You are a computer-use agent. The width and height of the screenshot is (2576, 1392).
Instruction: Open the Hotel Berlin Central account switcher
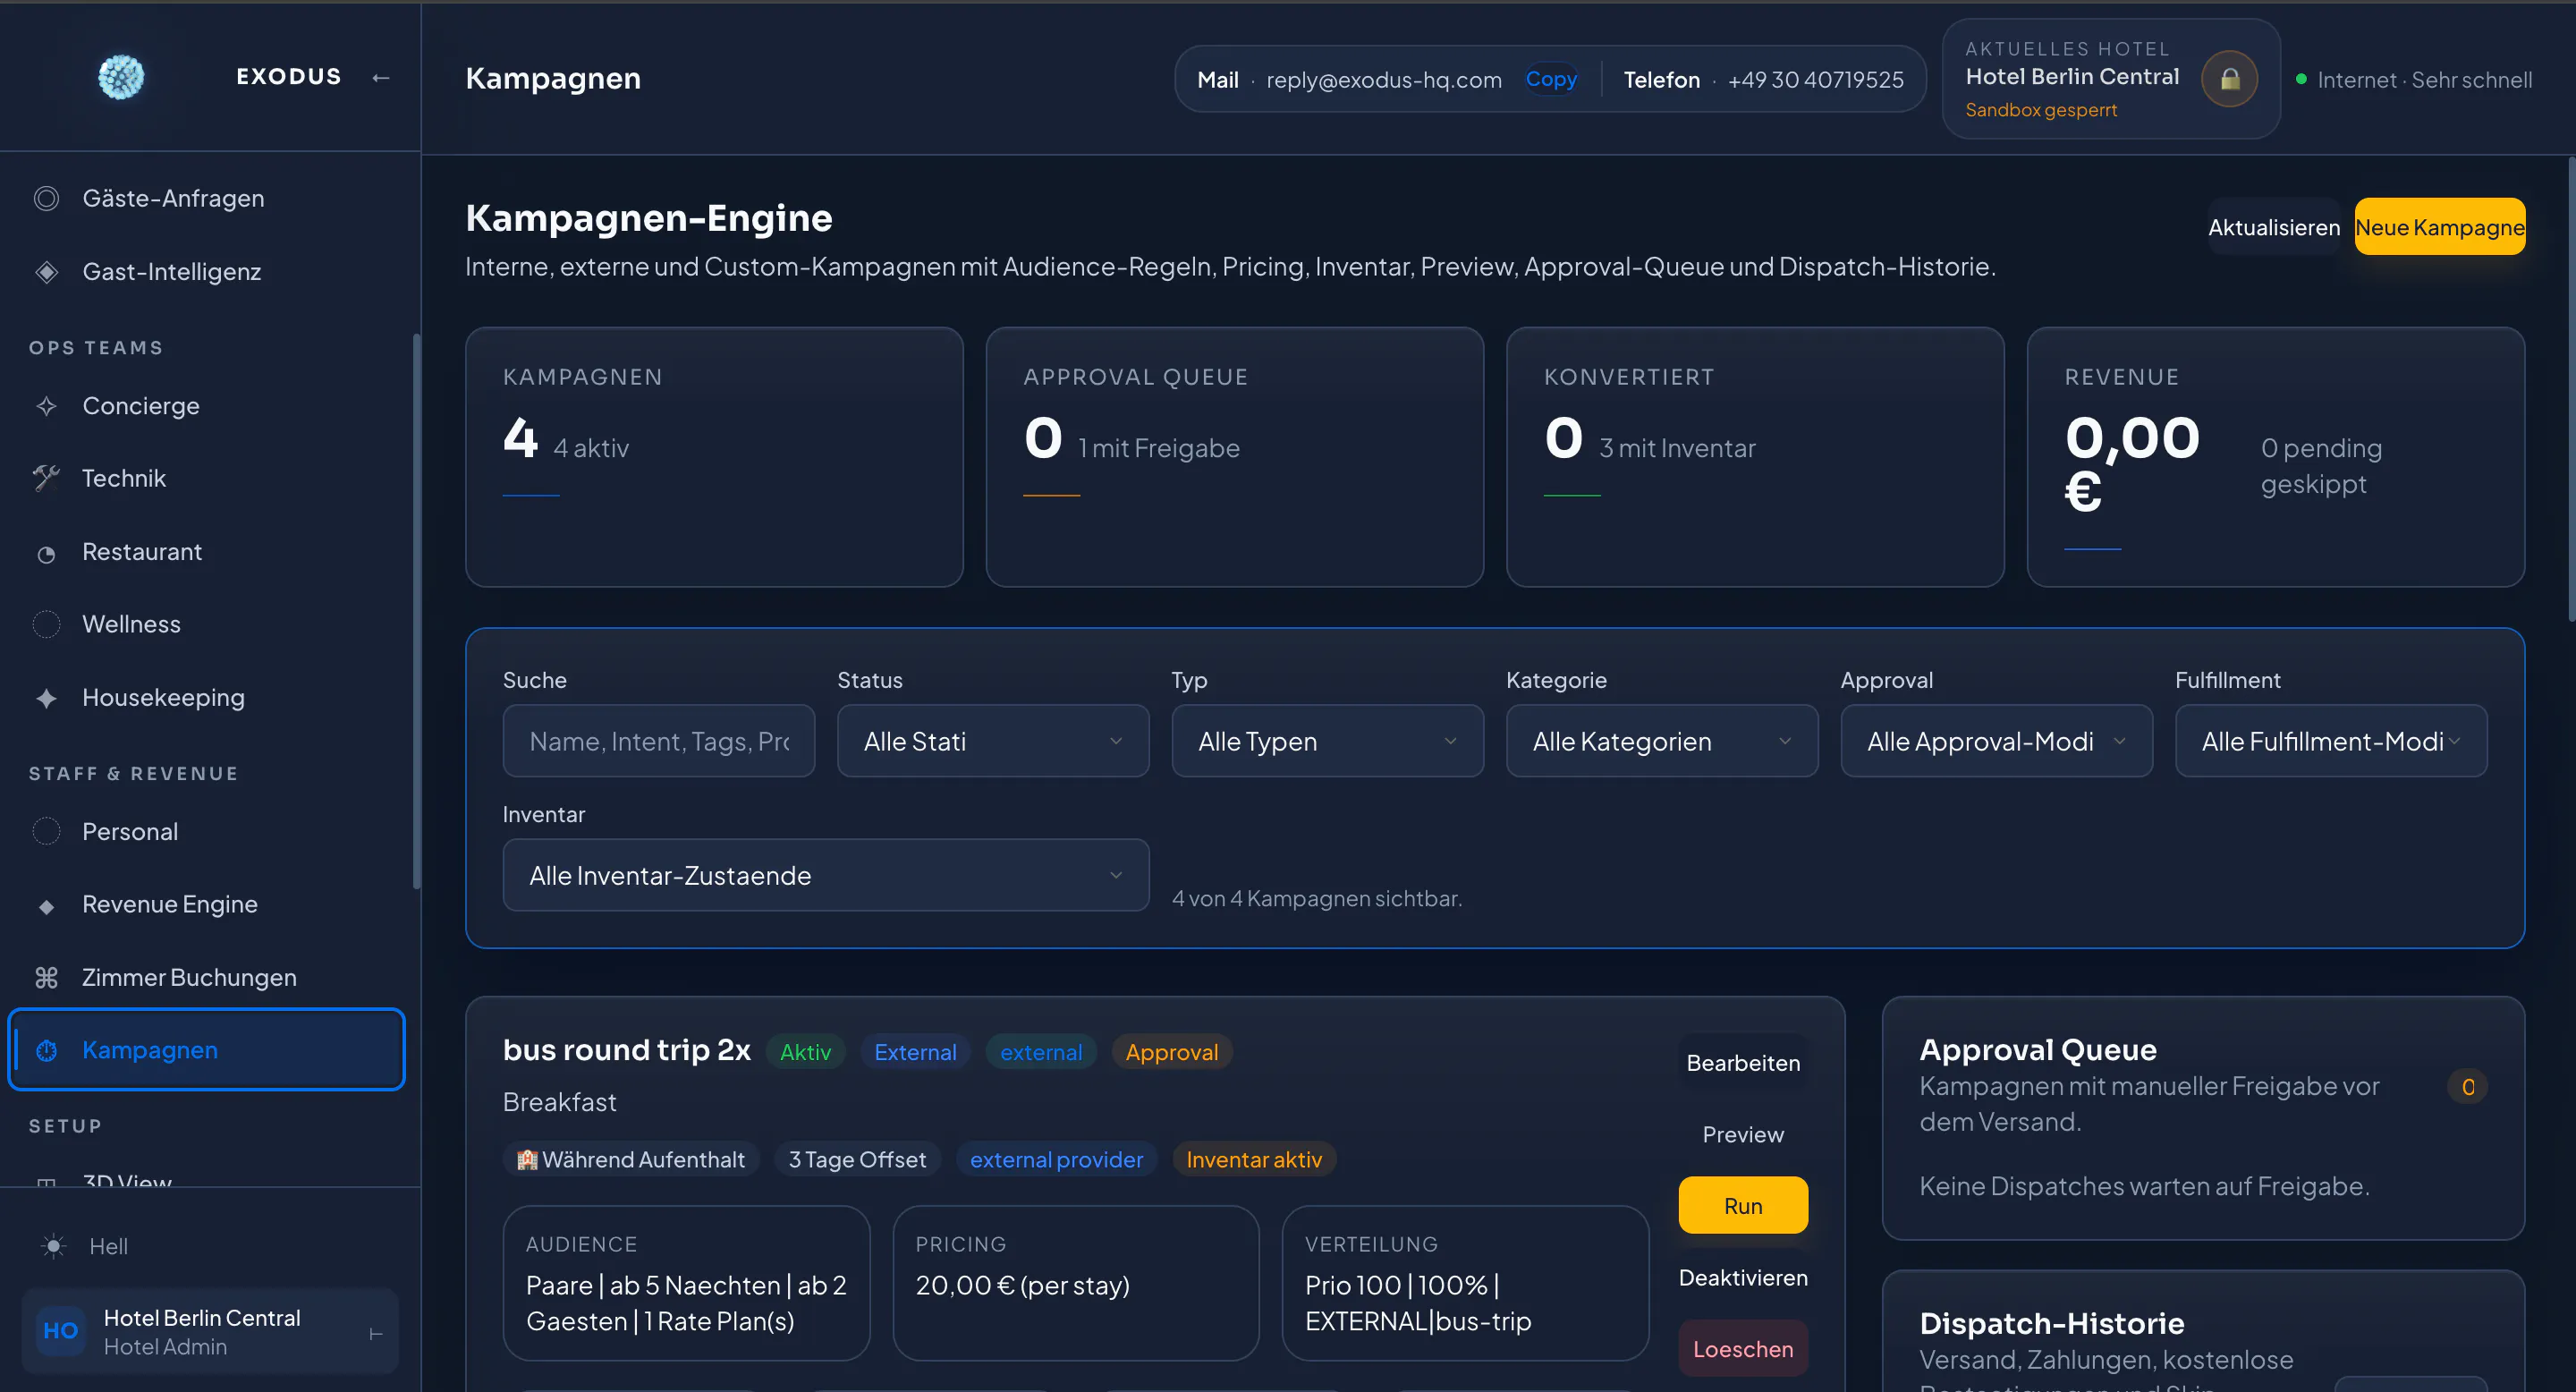point(210,1331)
